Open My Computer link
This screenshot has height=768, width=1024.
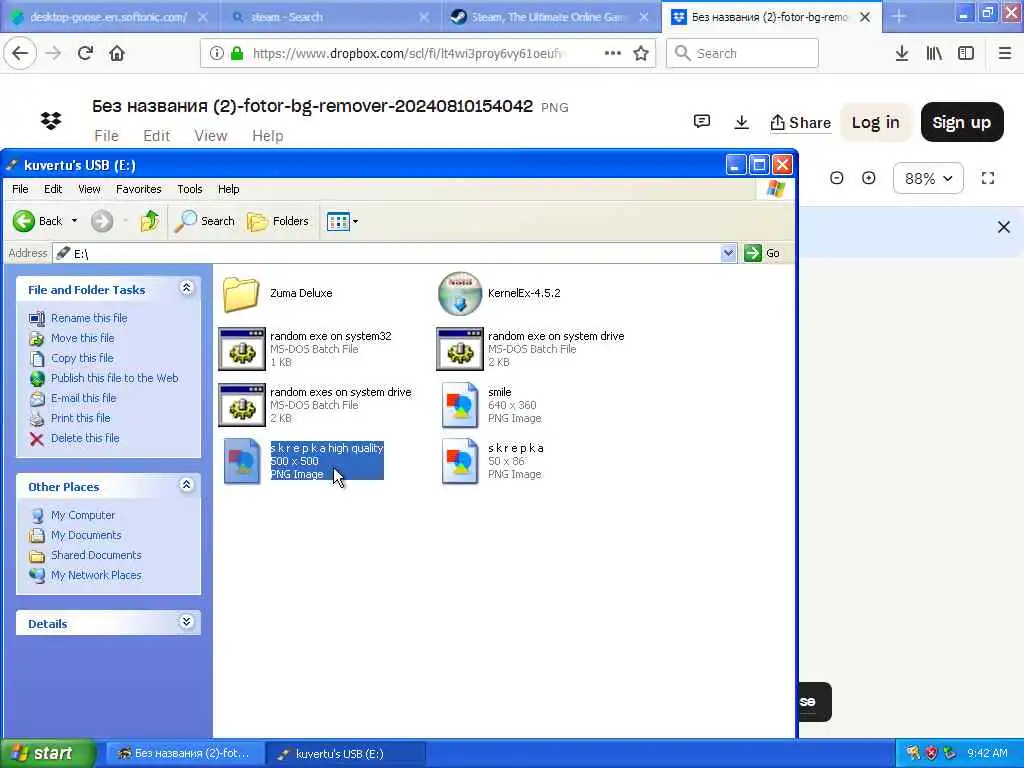tap(83, 515)
